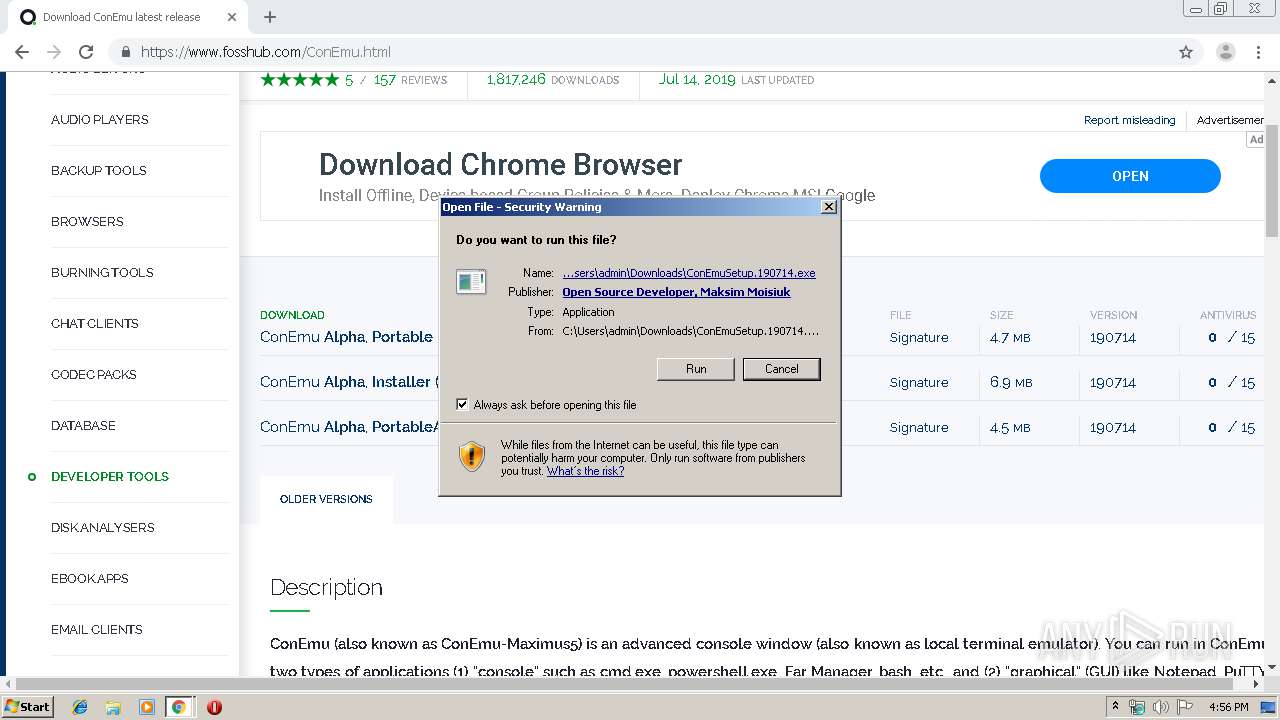Open Codec Packs category
Screen dimensions: 1280x720
point(94,374)
